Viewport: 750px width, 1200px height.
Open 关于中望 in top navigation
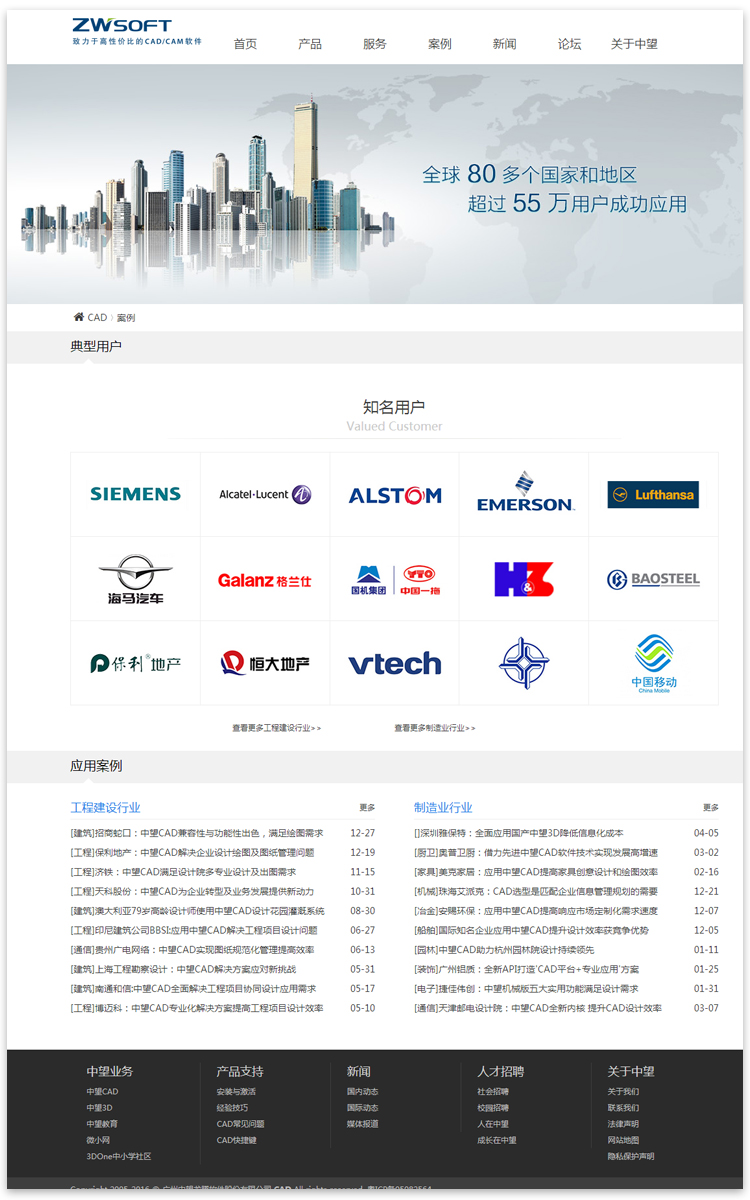pyautogui.click(x=634, y=44)
